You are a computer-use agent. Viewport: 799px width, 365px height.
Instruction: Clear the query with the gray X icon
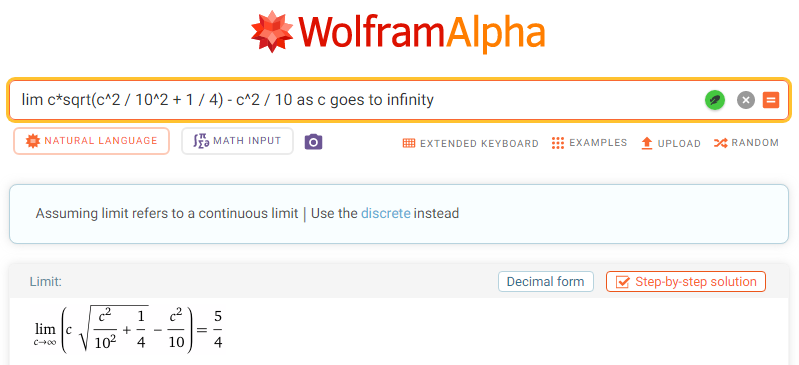pos(745,100)
